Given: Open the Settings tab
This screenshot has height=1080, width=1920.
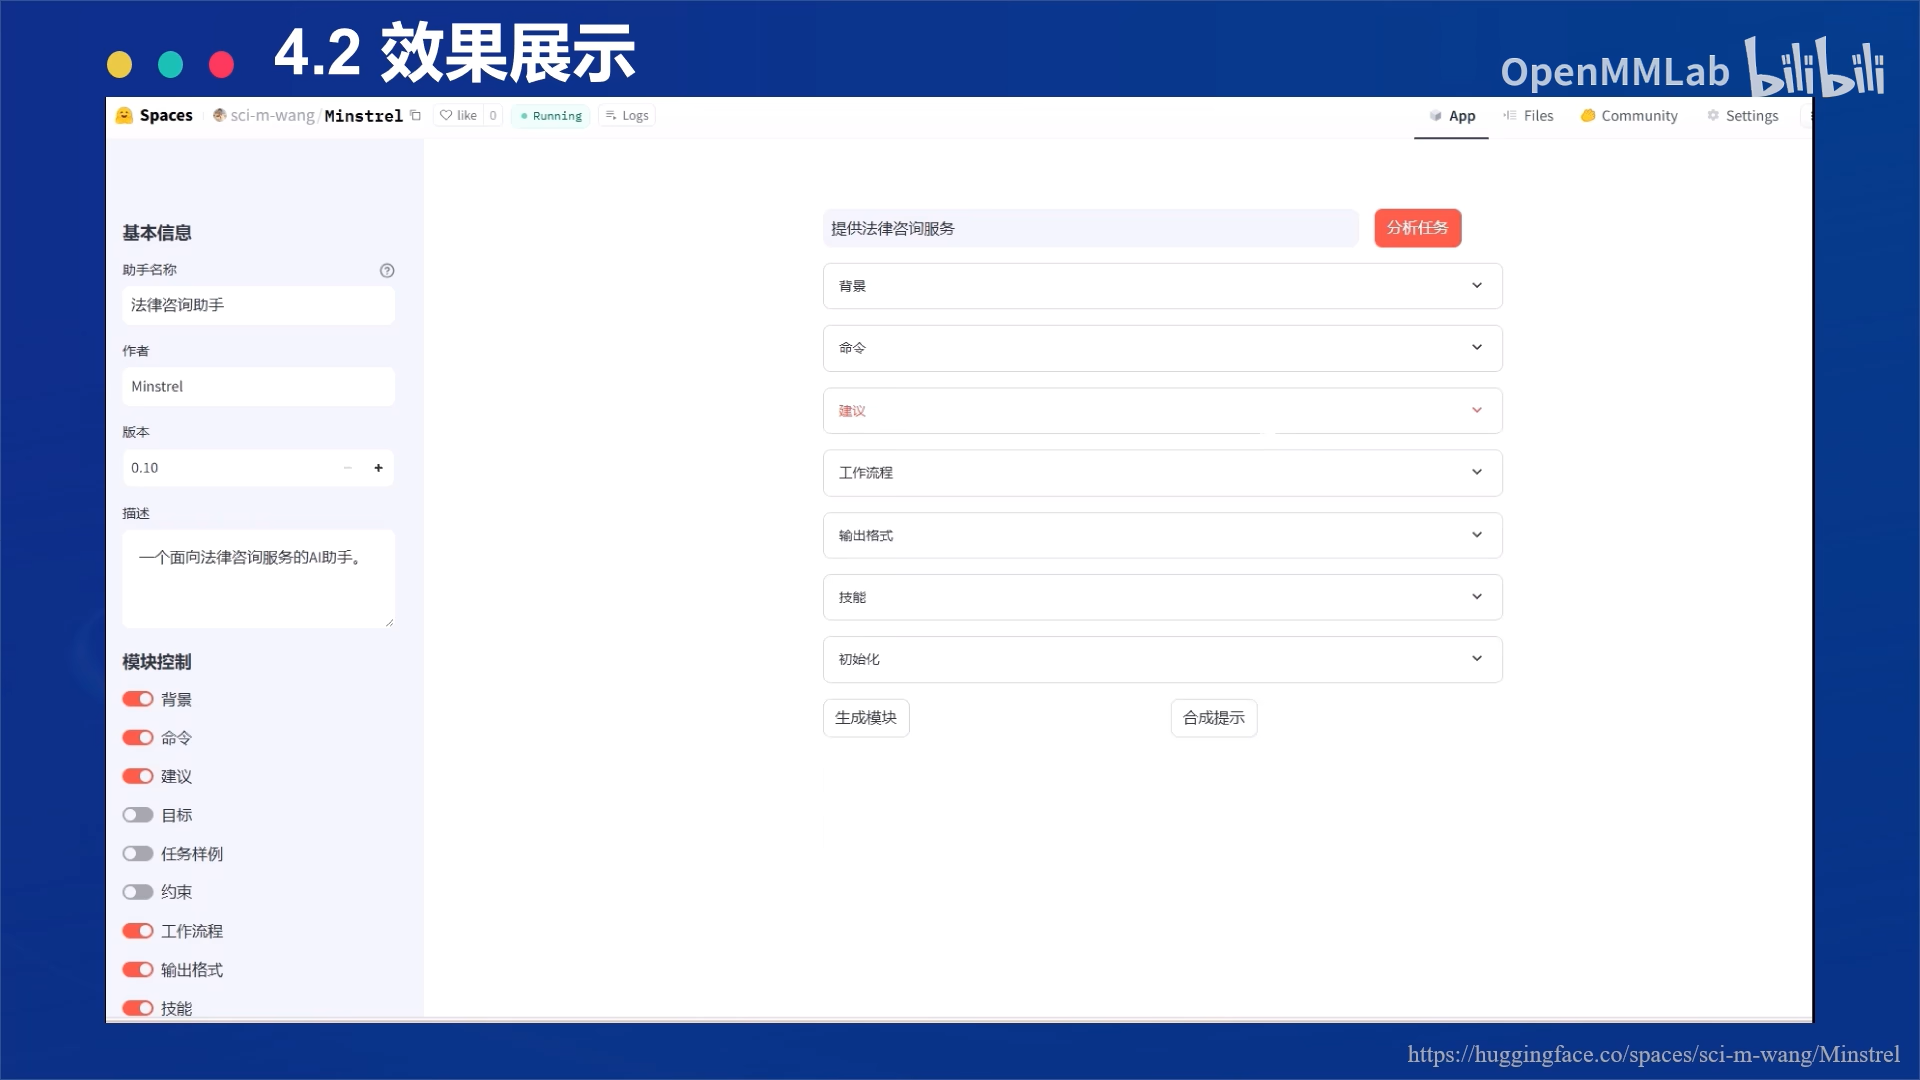Looking at the screenshot, I should click(1743, 116).
